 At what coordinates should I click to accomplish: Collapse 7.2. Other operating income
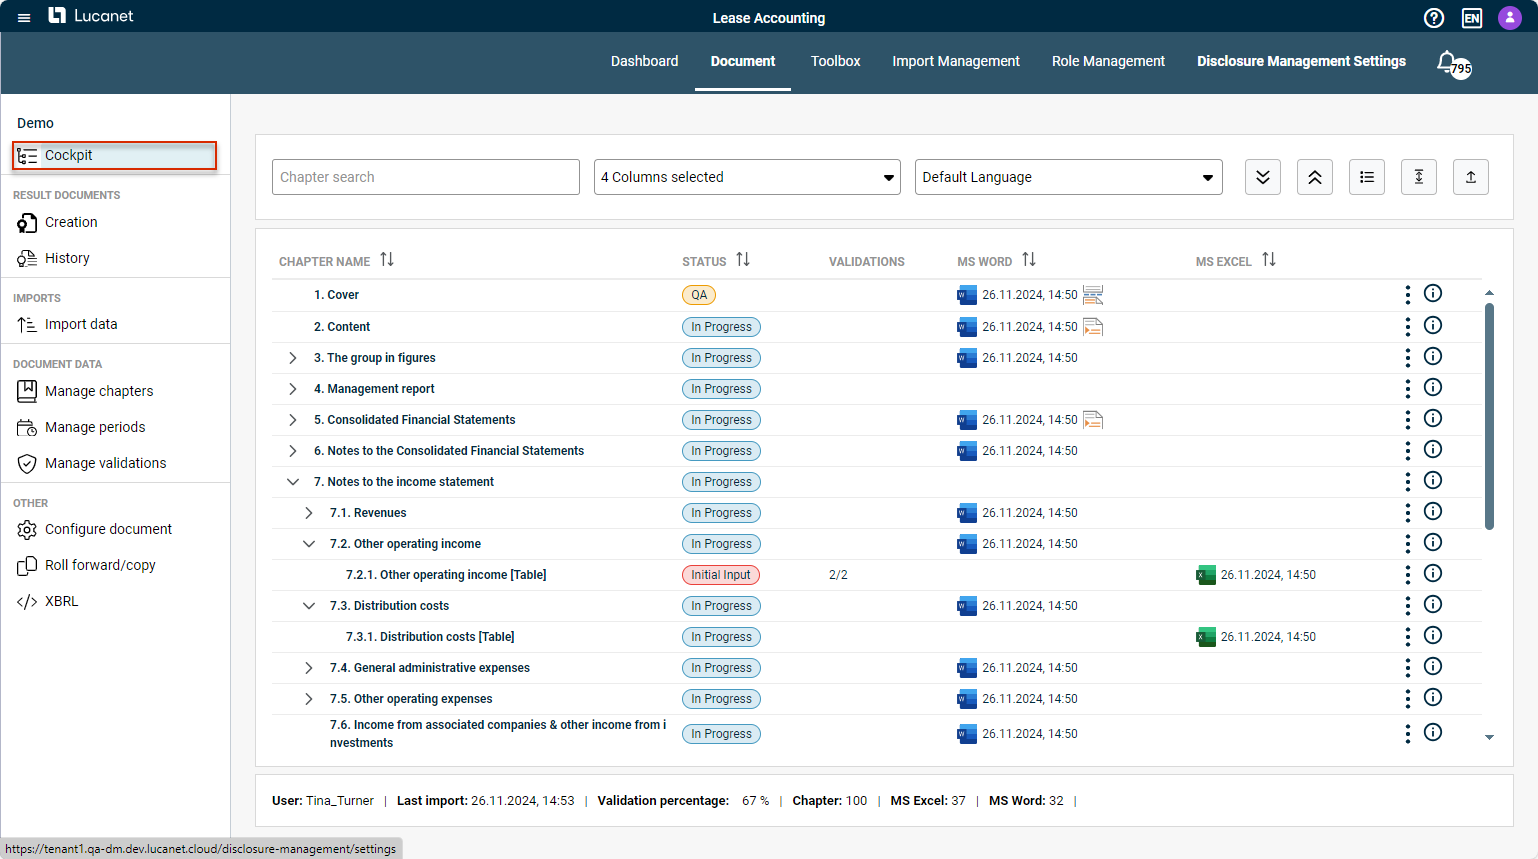click(x=309, y=544)
